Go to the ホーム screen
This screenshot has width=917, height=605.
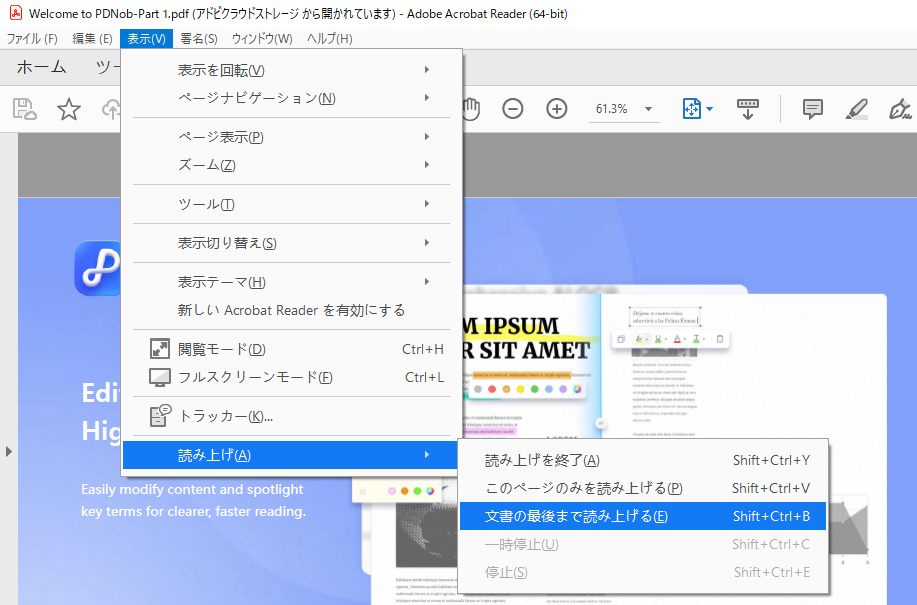point(41,67)
